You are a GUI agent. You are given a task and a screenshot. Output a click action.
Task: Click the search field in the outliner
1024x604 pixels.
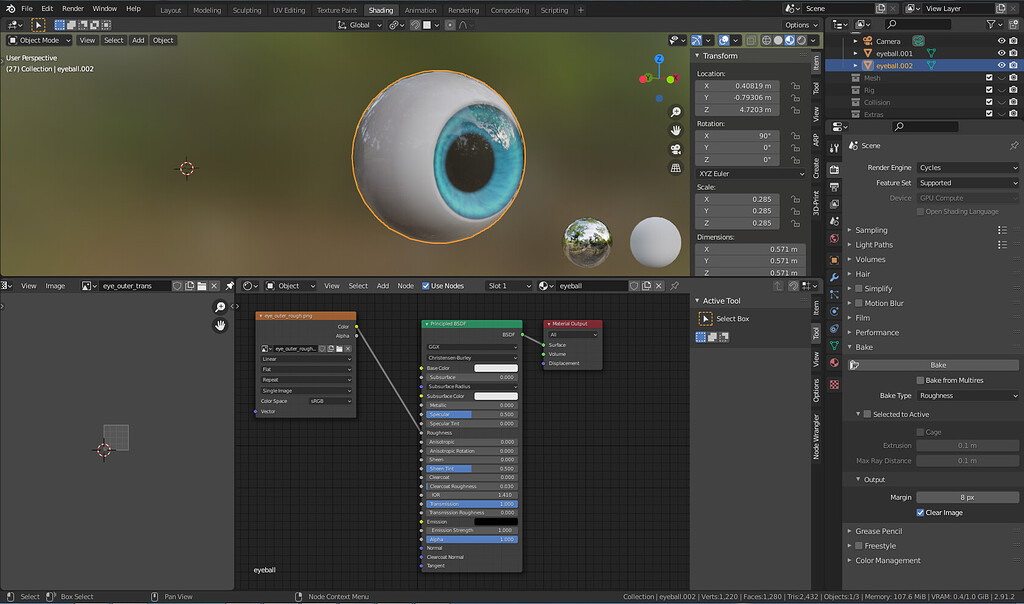924,125
